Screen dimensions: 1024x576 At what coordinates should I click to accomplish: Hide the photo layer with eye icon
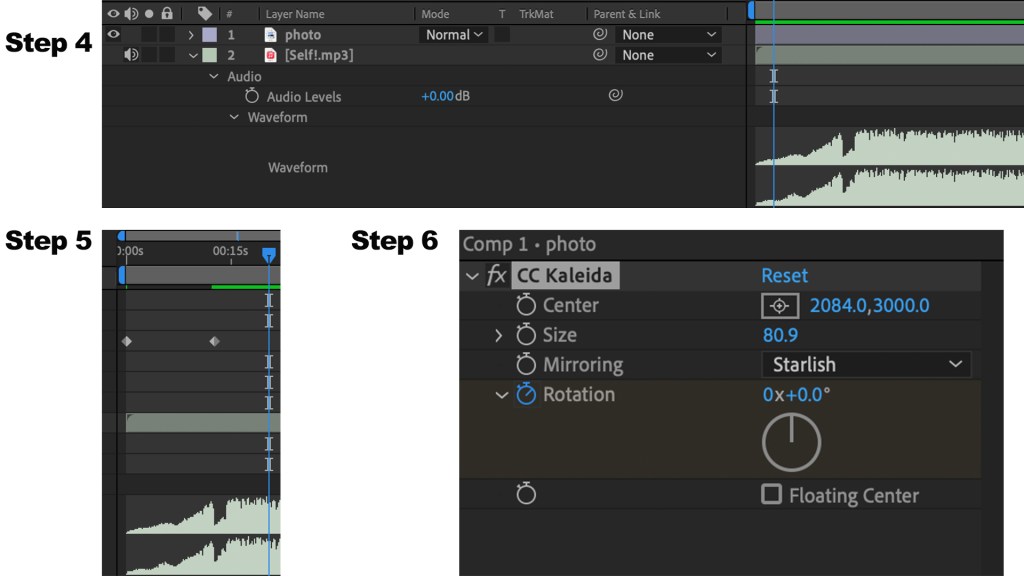click(113, 34)
